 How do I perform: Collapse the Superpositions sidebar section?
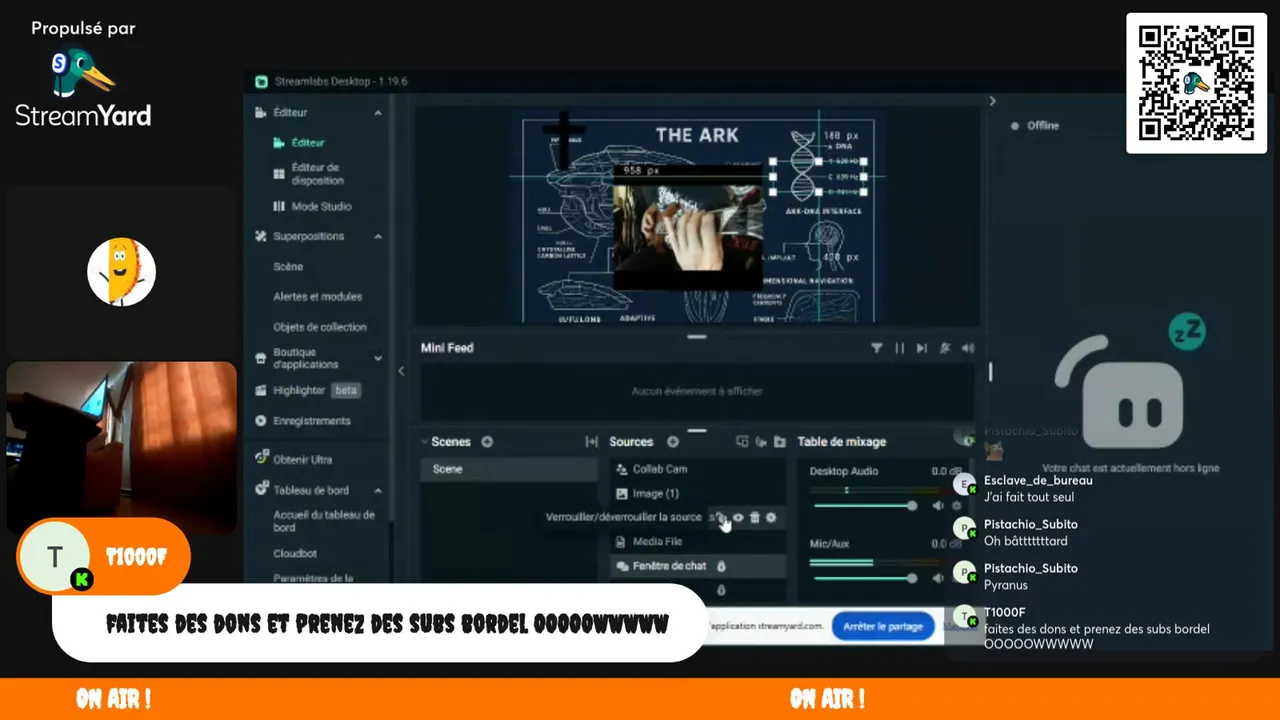coord(378,237)
